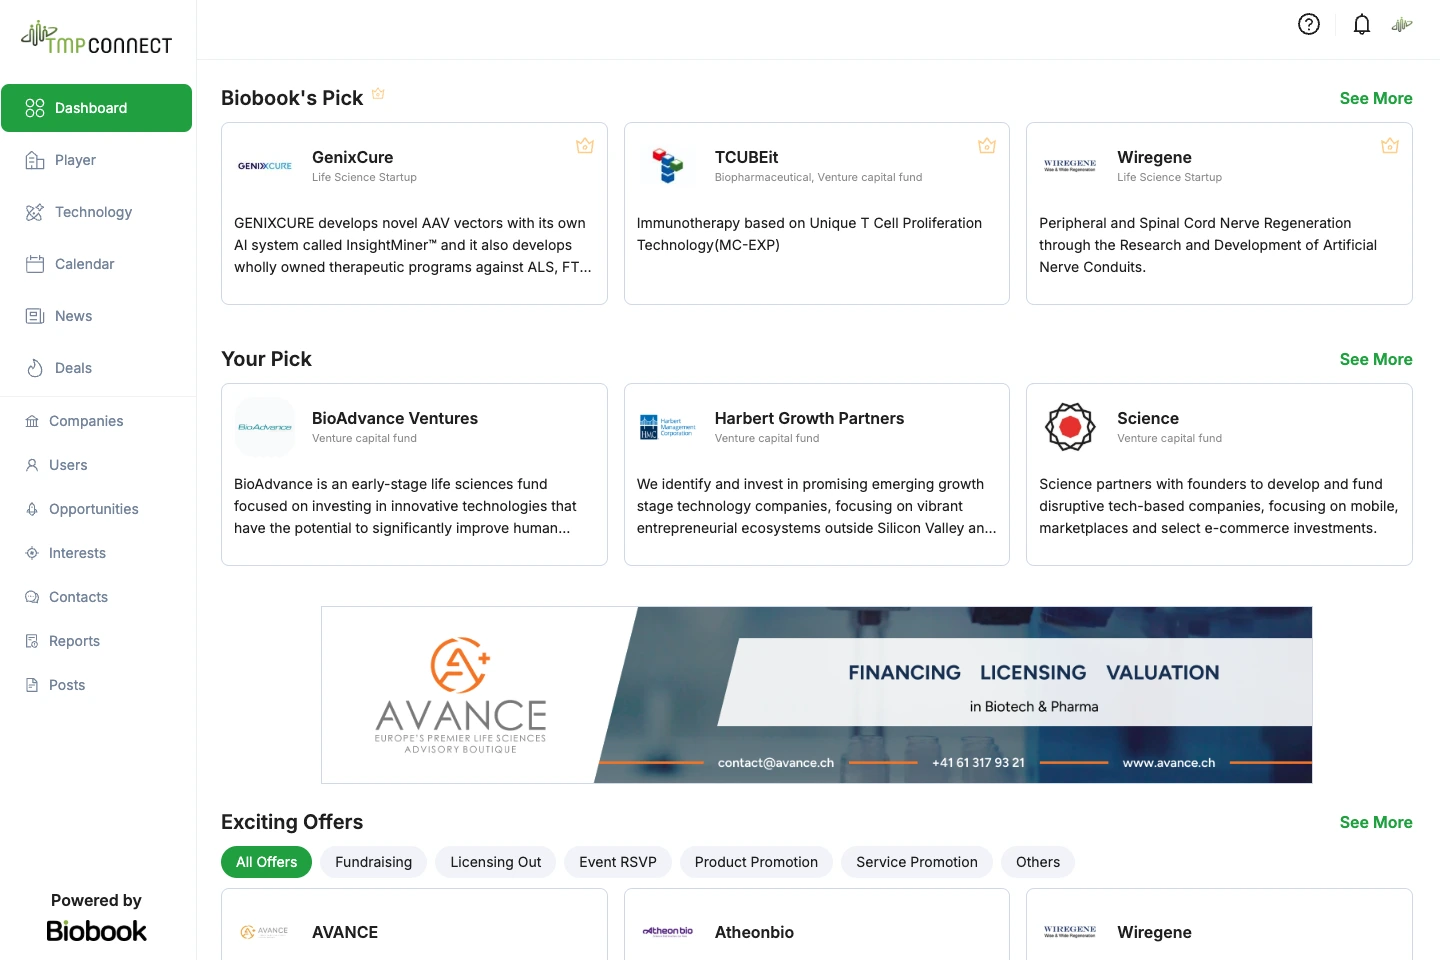The width and height of the screenshot is (1440, 960).
Task: Click the GenixCure company logo
Action: coord(265,166)
